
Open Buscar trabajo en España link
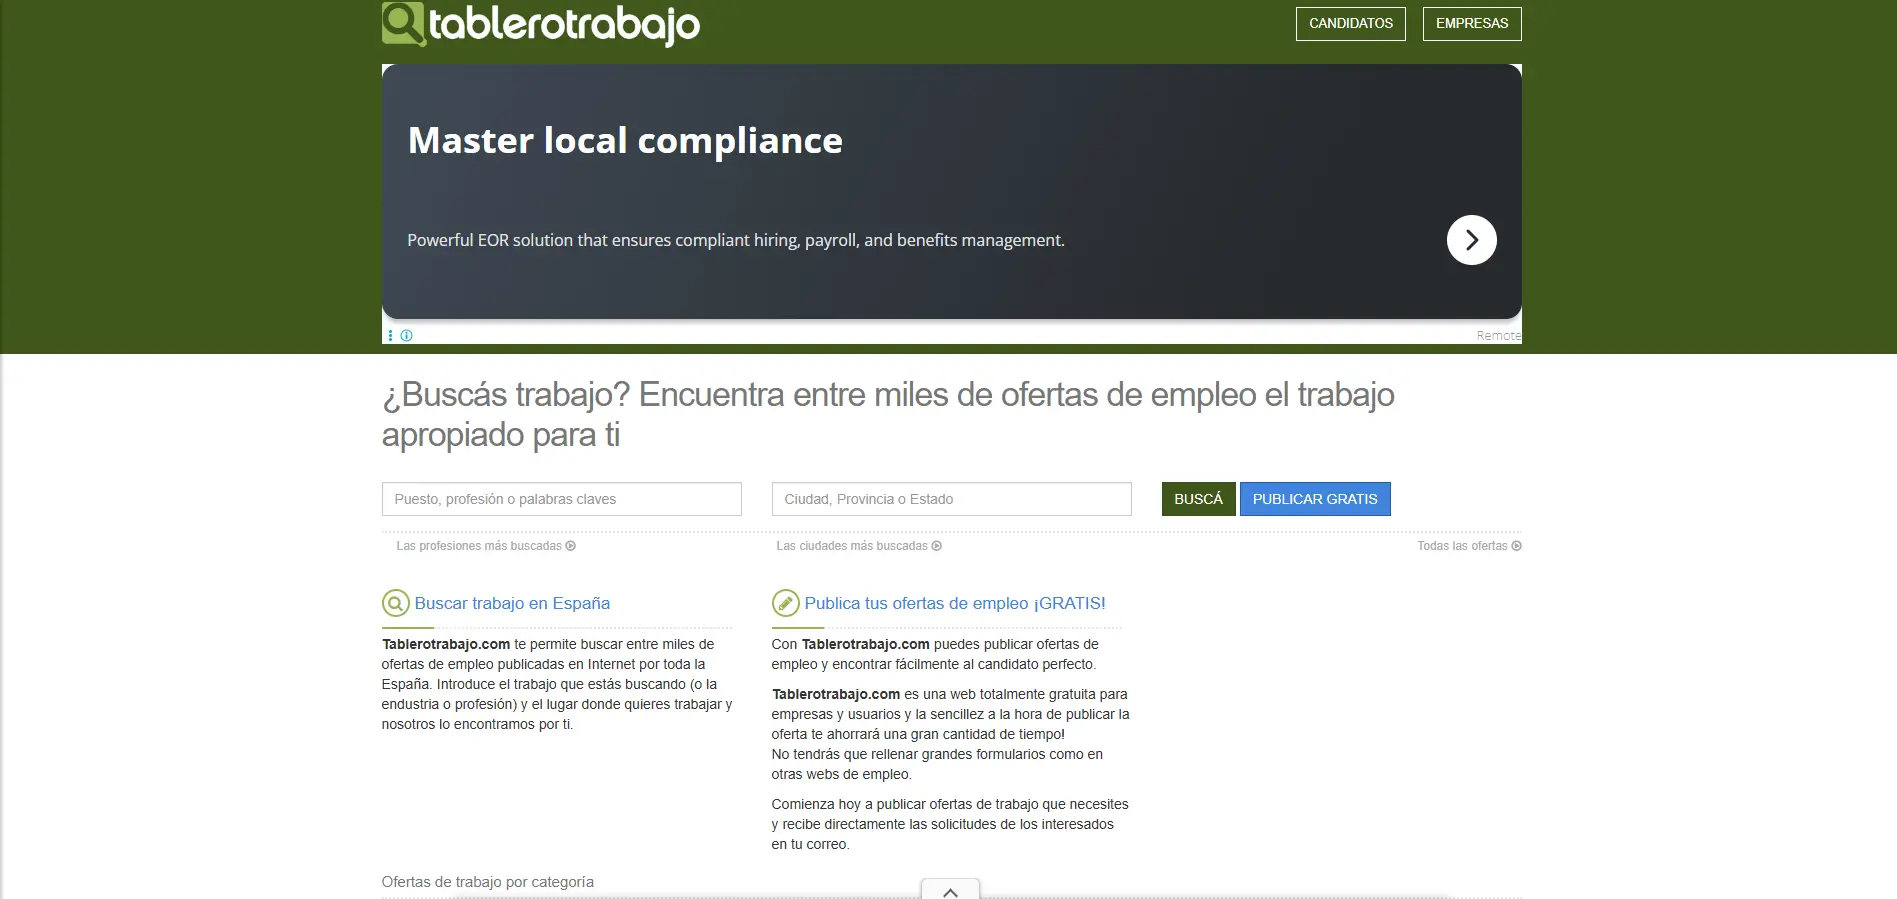pos(512,603)
